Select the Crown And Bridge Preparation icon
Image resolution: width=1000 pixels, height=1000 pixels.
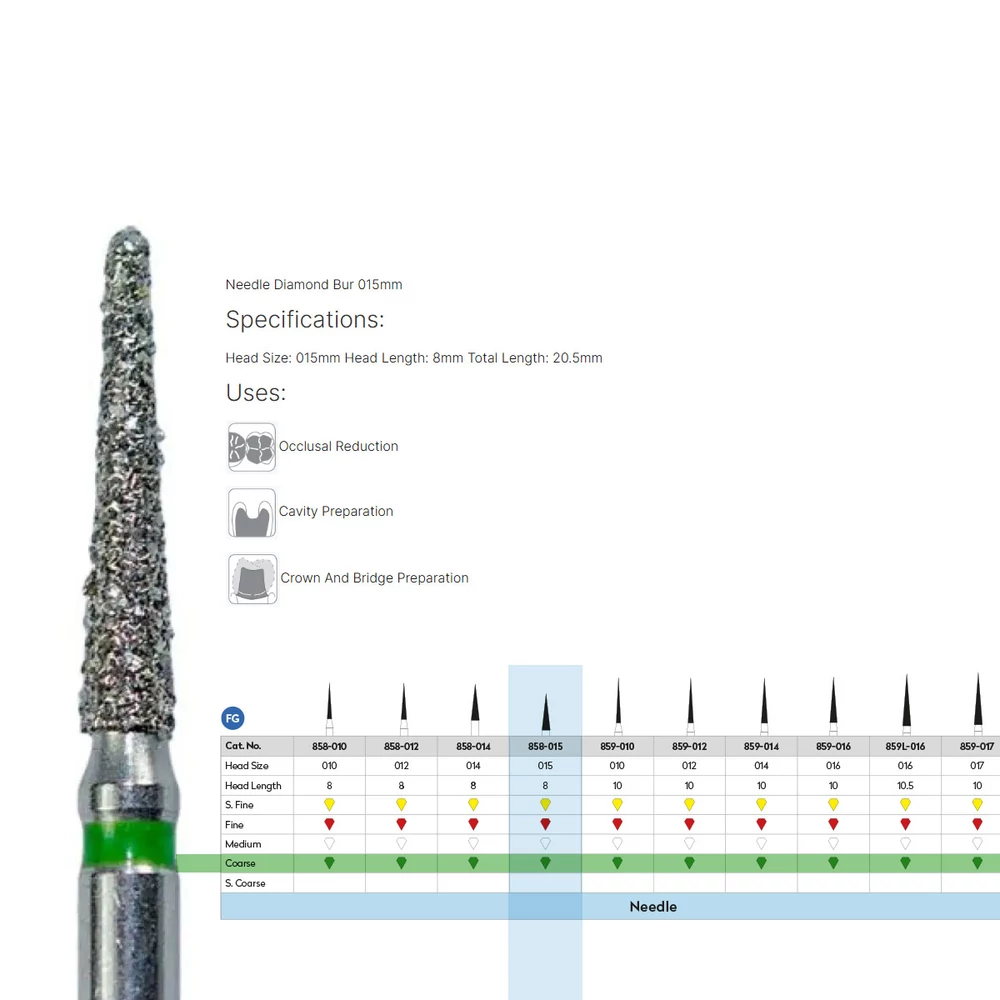[252, 578]
